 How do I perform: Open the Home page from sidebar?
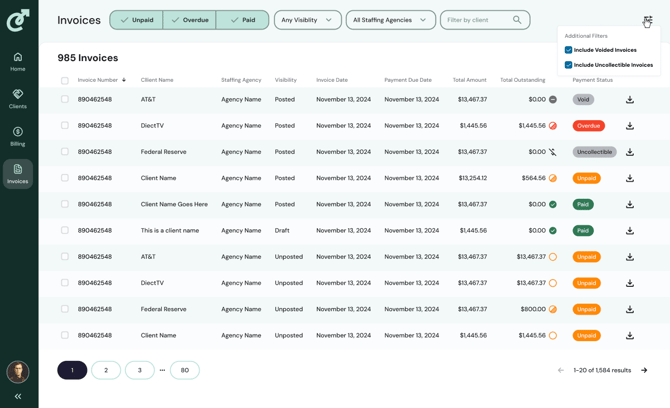pyautogui.click(x=18, y=61)
